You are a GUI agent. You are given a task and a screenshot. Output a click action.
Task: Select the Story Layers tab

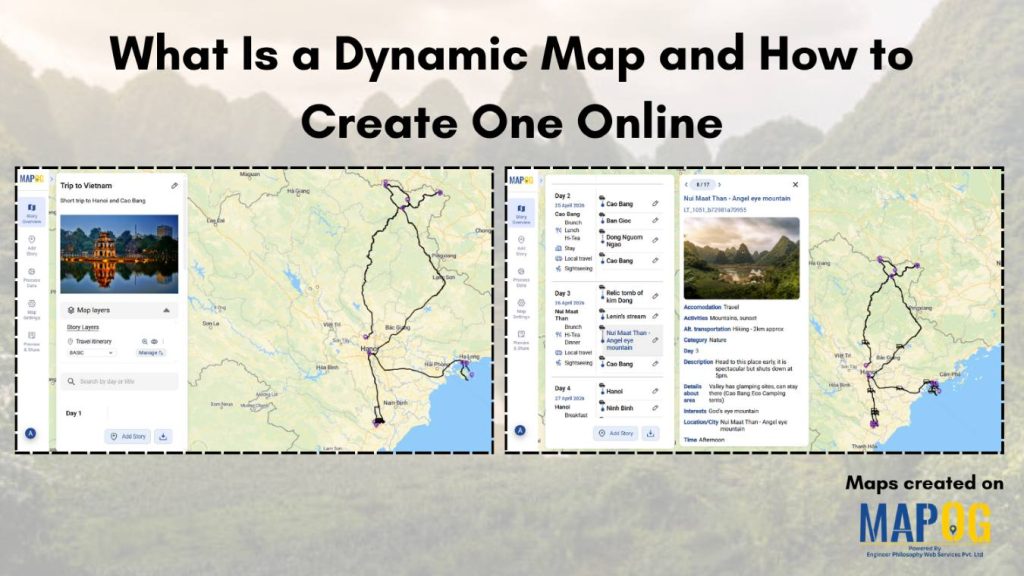coord(83,327)
